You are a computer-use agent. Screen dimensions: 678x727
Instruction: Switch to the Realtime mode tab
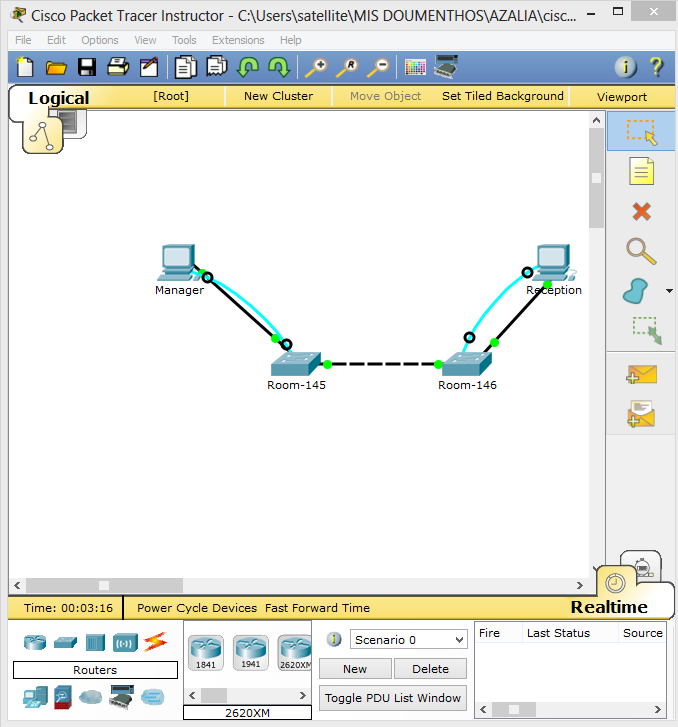(609, 607)
